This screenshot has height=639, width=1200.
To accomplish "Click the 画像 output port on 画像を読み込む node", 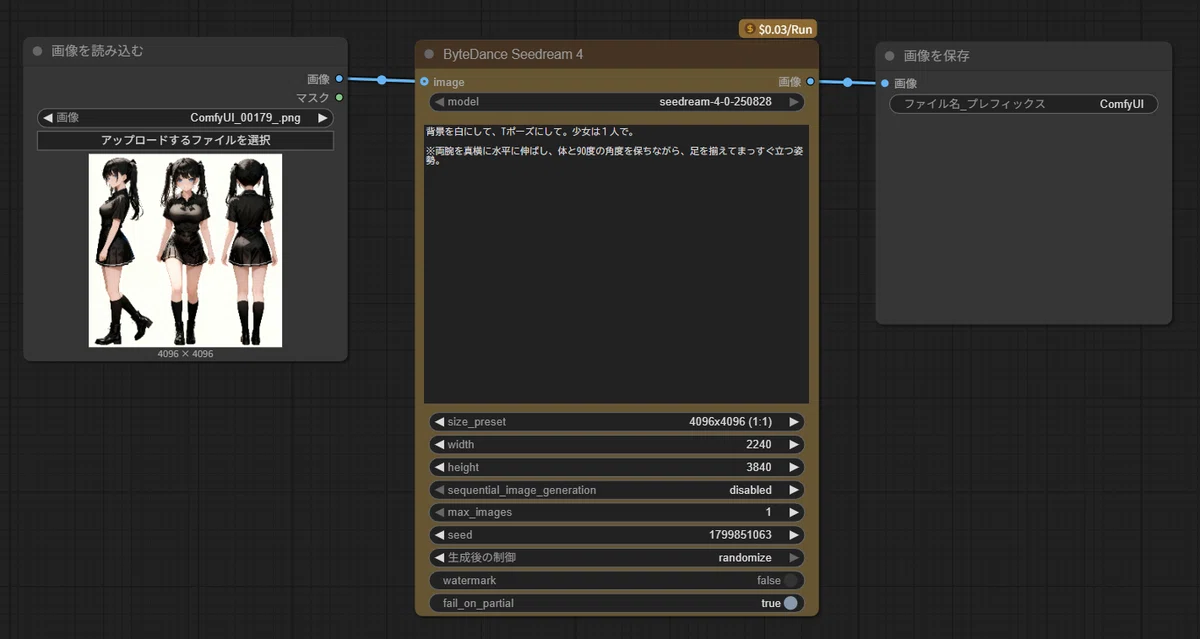I will tap(339, 78).
